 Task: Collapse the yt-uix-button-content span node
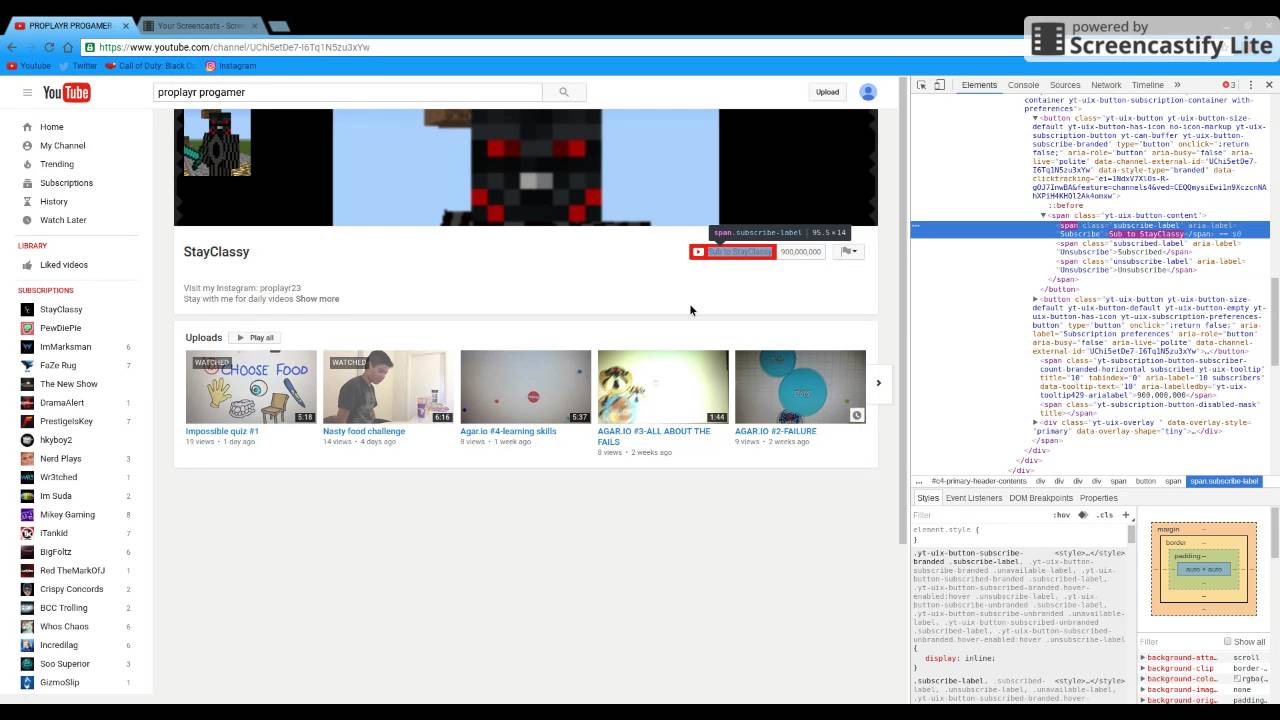pos(1043,216)
